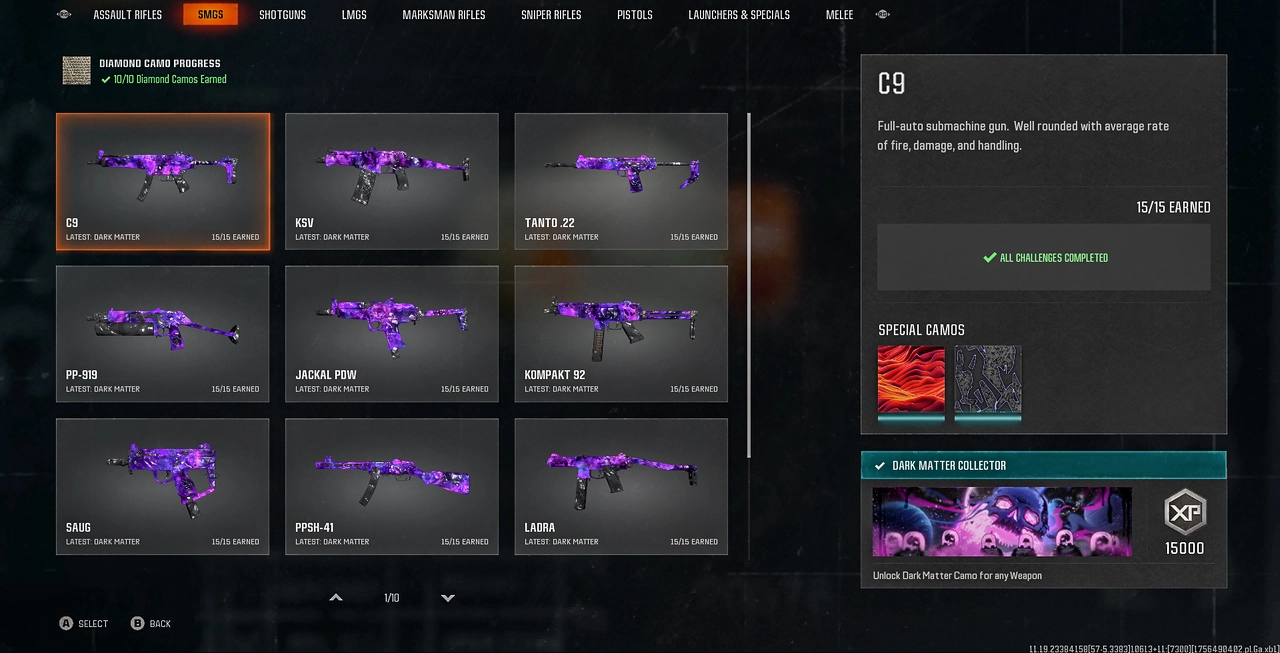
Task: Click the Dark Matter Collector checkmark
Action: (880, 465)
